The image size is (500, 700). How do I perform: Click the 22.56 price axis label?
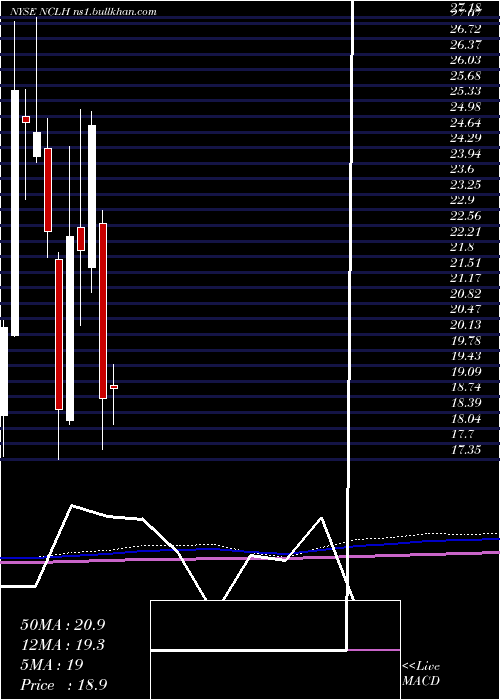466,216
